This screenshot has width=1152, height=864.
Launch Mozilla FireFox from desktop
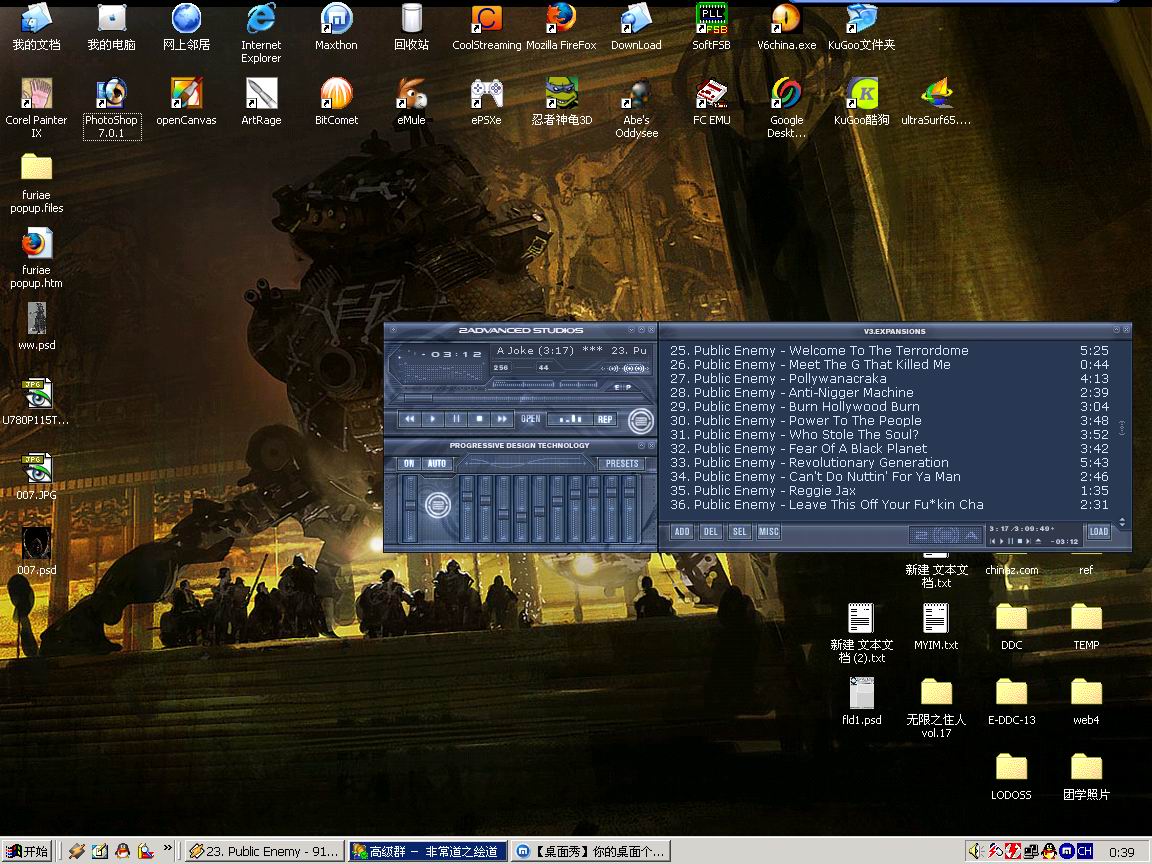pyautogui.click(x=561, y=26)
